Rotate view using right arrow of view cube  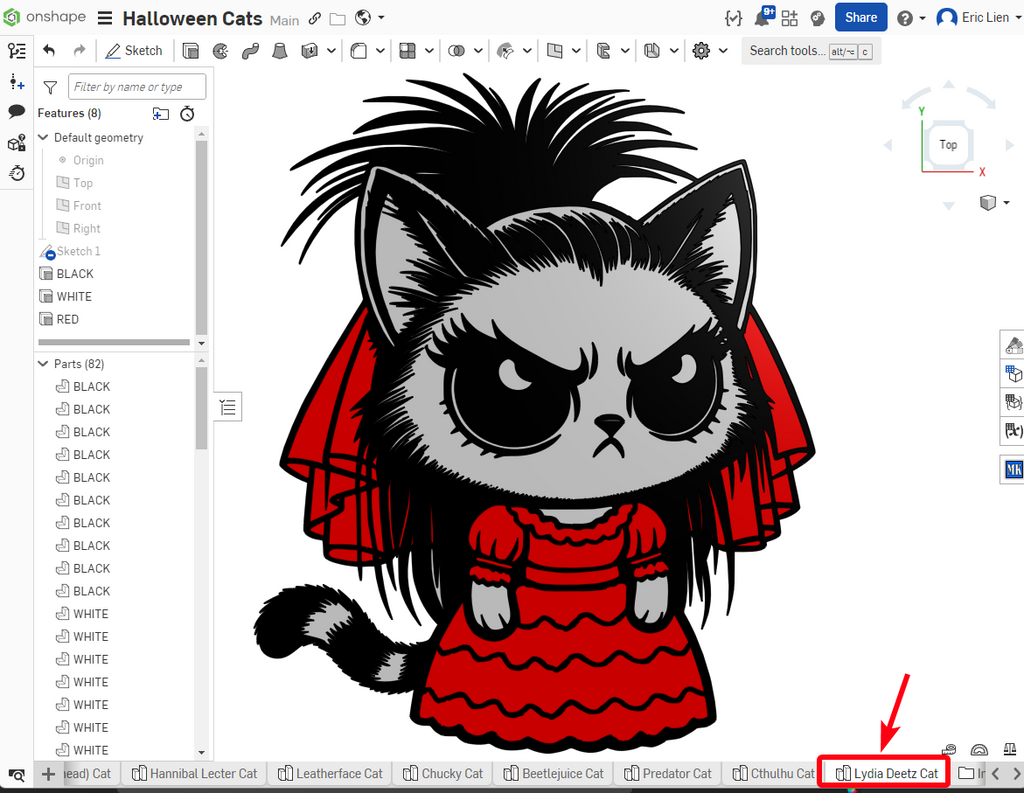click(x=1009, y=145)
